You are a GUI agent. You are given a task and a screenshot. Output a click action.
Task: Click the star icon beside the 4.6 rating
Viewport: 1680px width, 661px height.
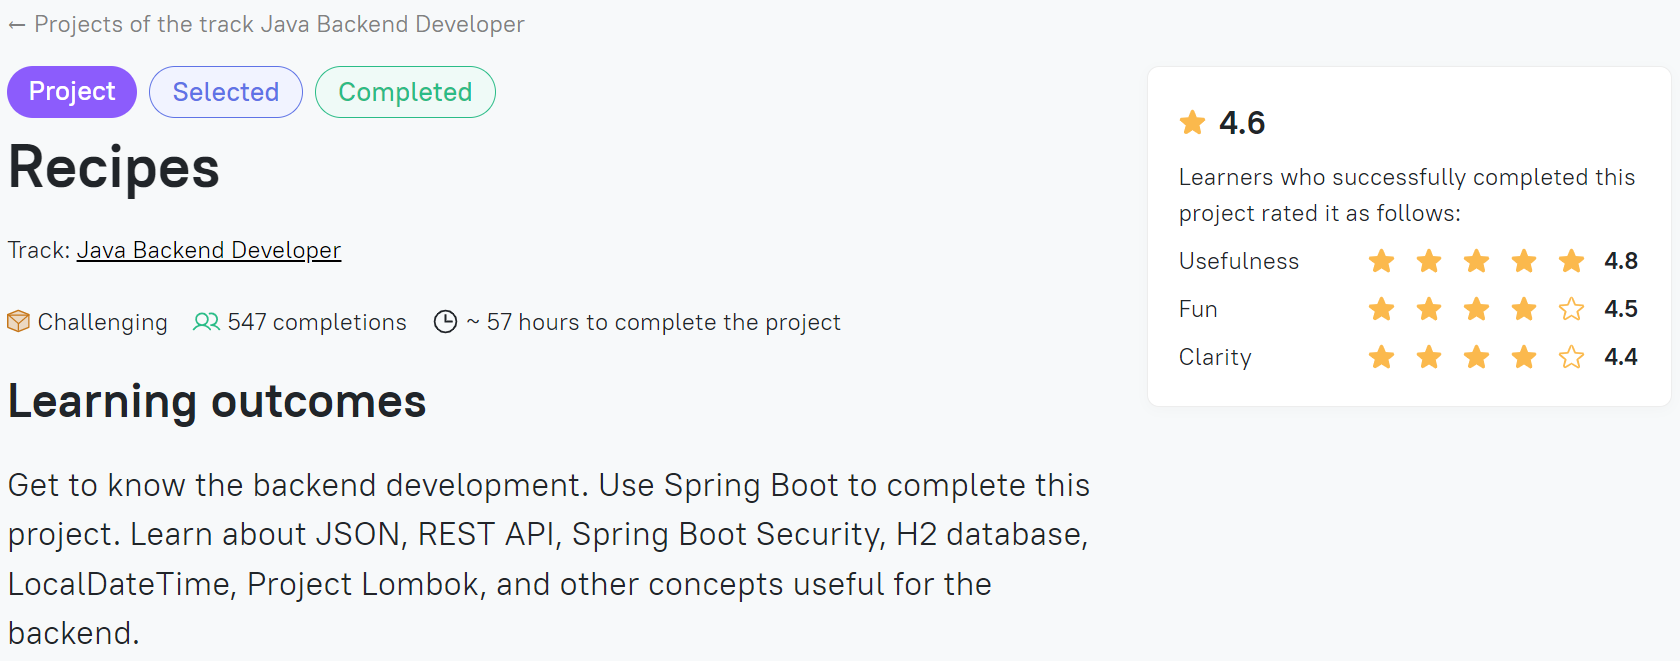click(x=1192, y=122)
